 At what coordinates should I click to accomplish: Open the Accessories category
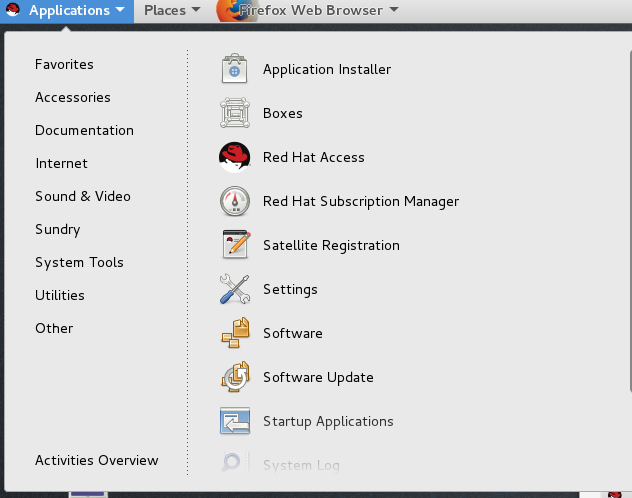[x=73, y=98]
